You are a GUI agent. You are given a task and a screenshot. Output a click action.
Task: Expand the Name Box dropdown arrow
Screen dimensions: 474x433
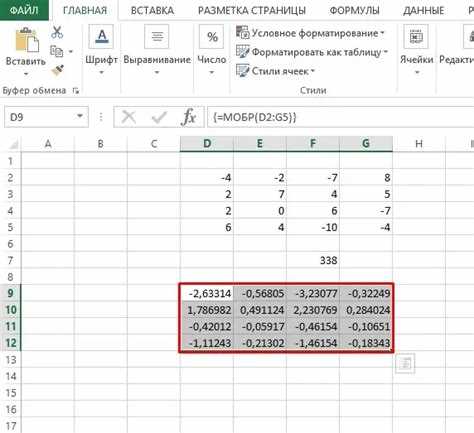80,116
